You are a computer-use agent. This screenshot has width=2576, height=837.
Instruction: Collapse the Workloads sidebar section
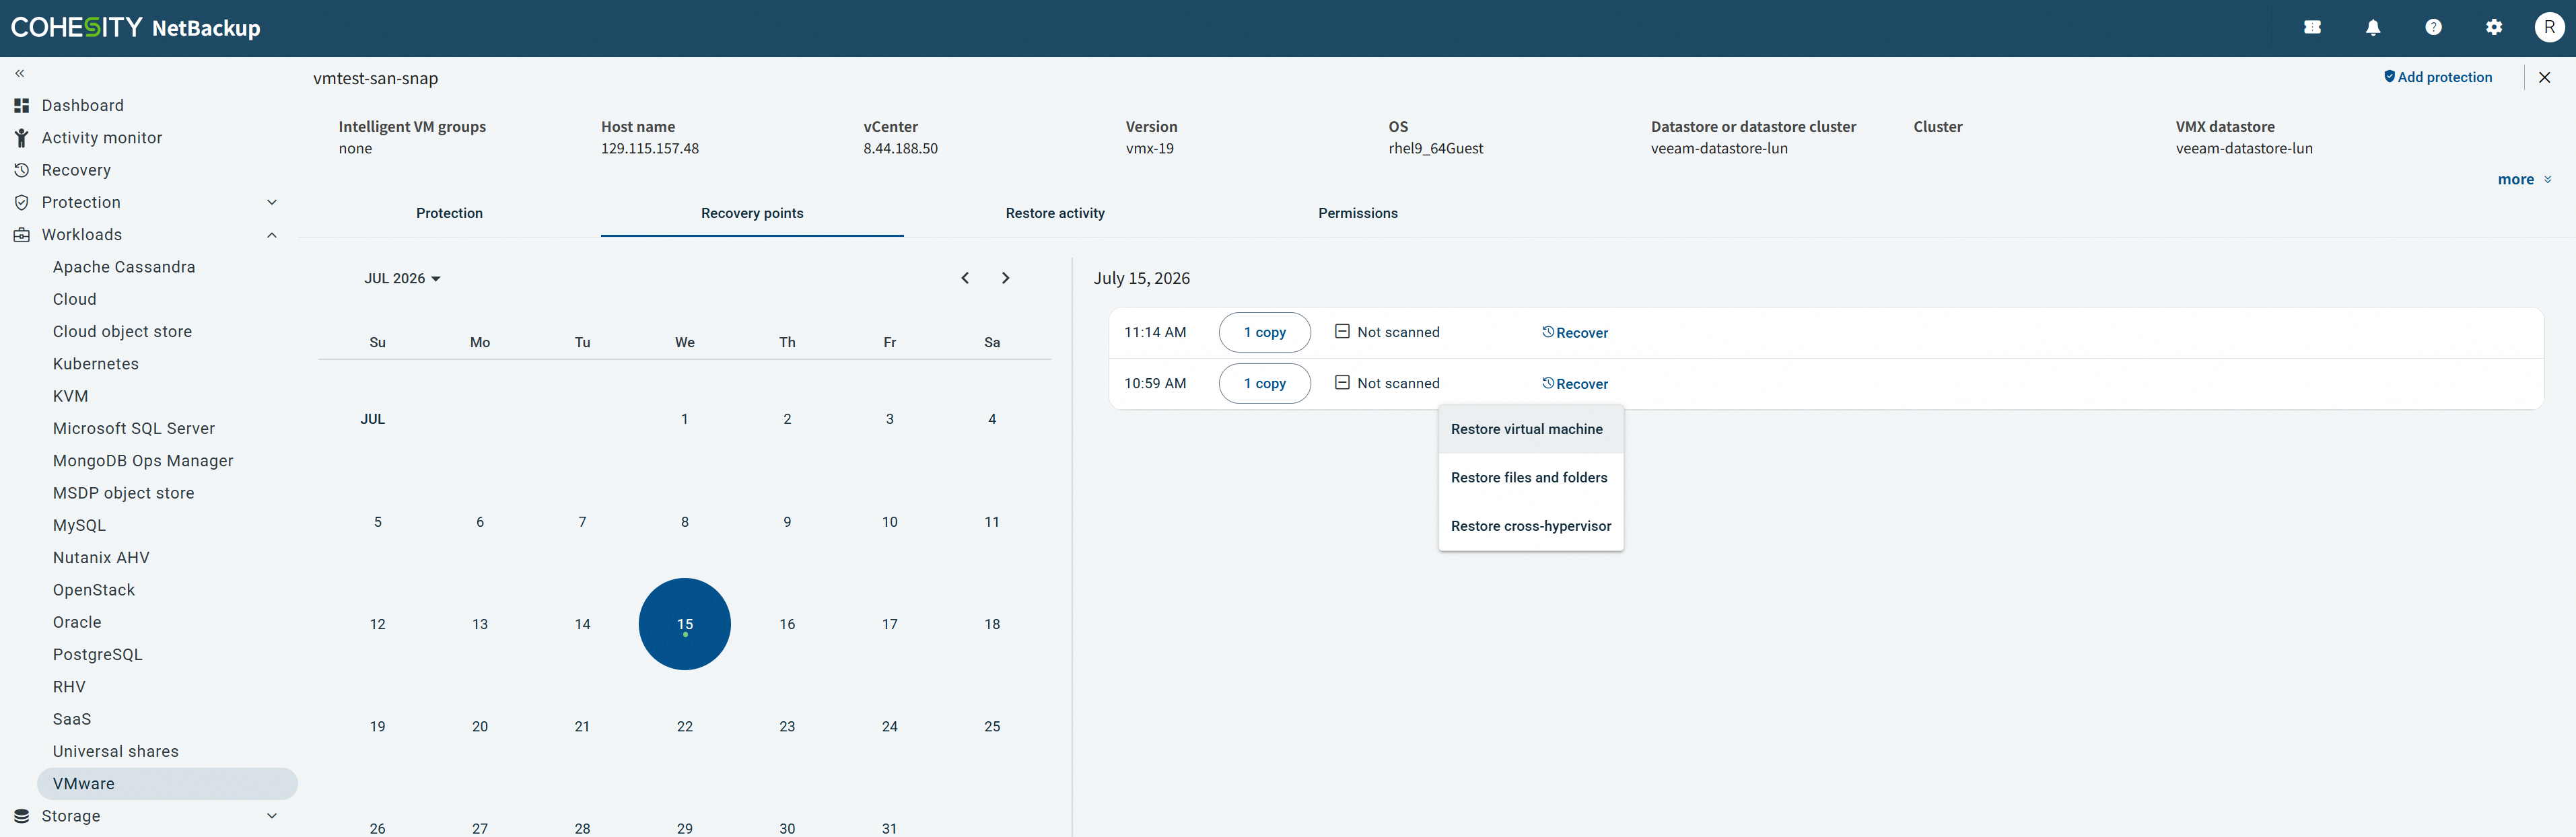[272, 235]
